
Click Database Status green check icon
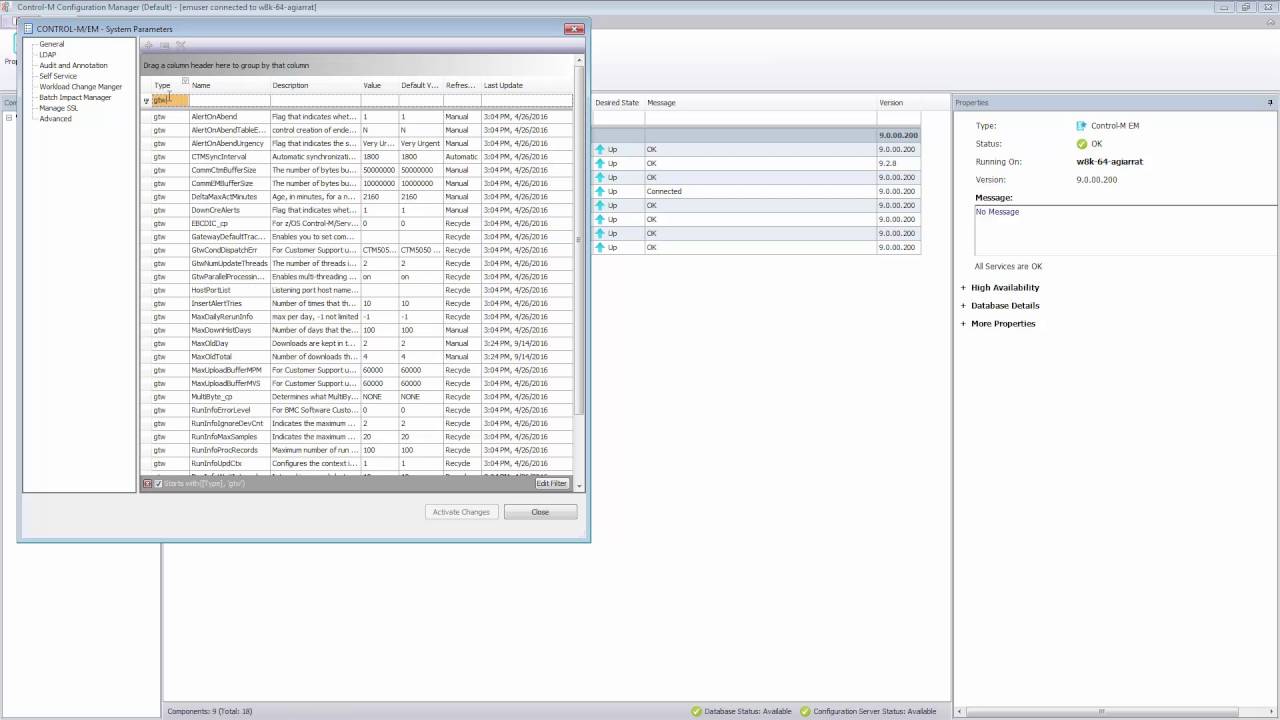[x=696, y=711]
